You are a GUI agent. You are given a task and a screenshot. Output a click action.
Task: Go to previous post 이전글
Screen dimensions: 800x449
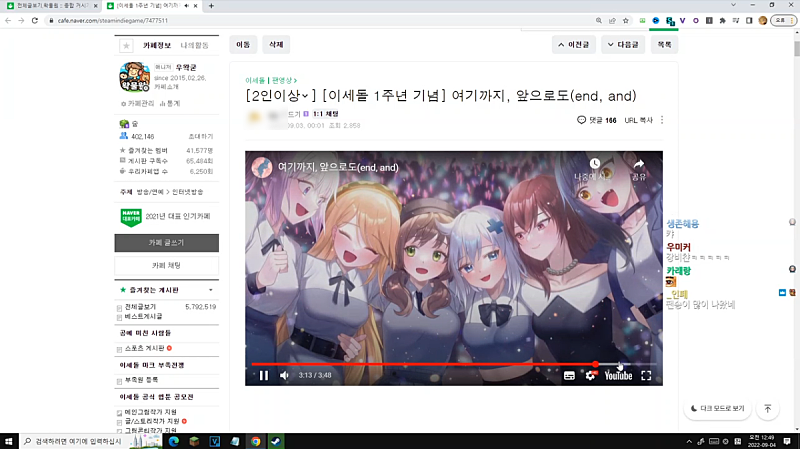click(x=573, y=44)
